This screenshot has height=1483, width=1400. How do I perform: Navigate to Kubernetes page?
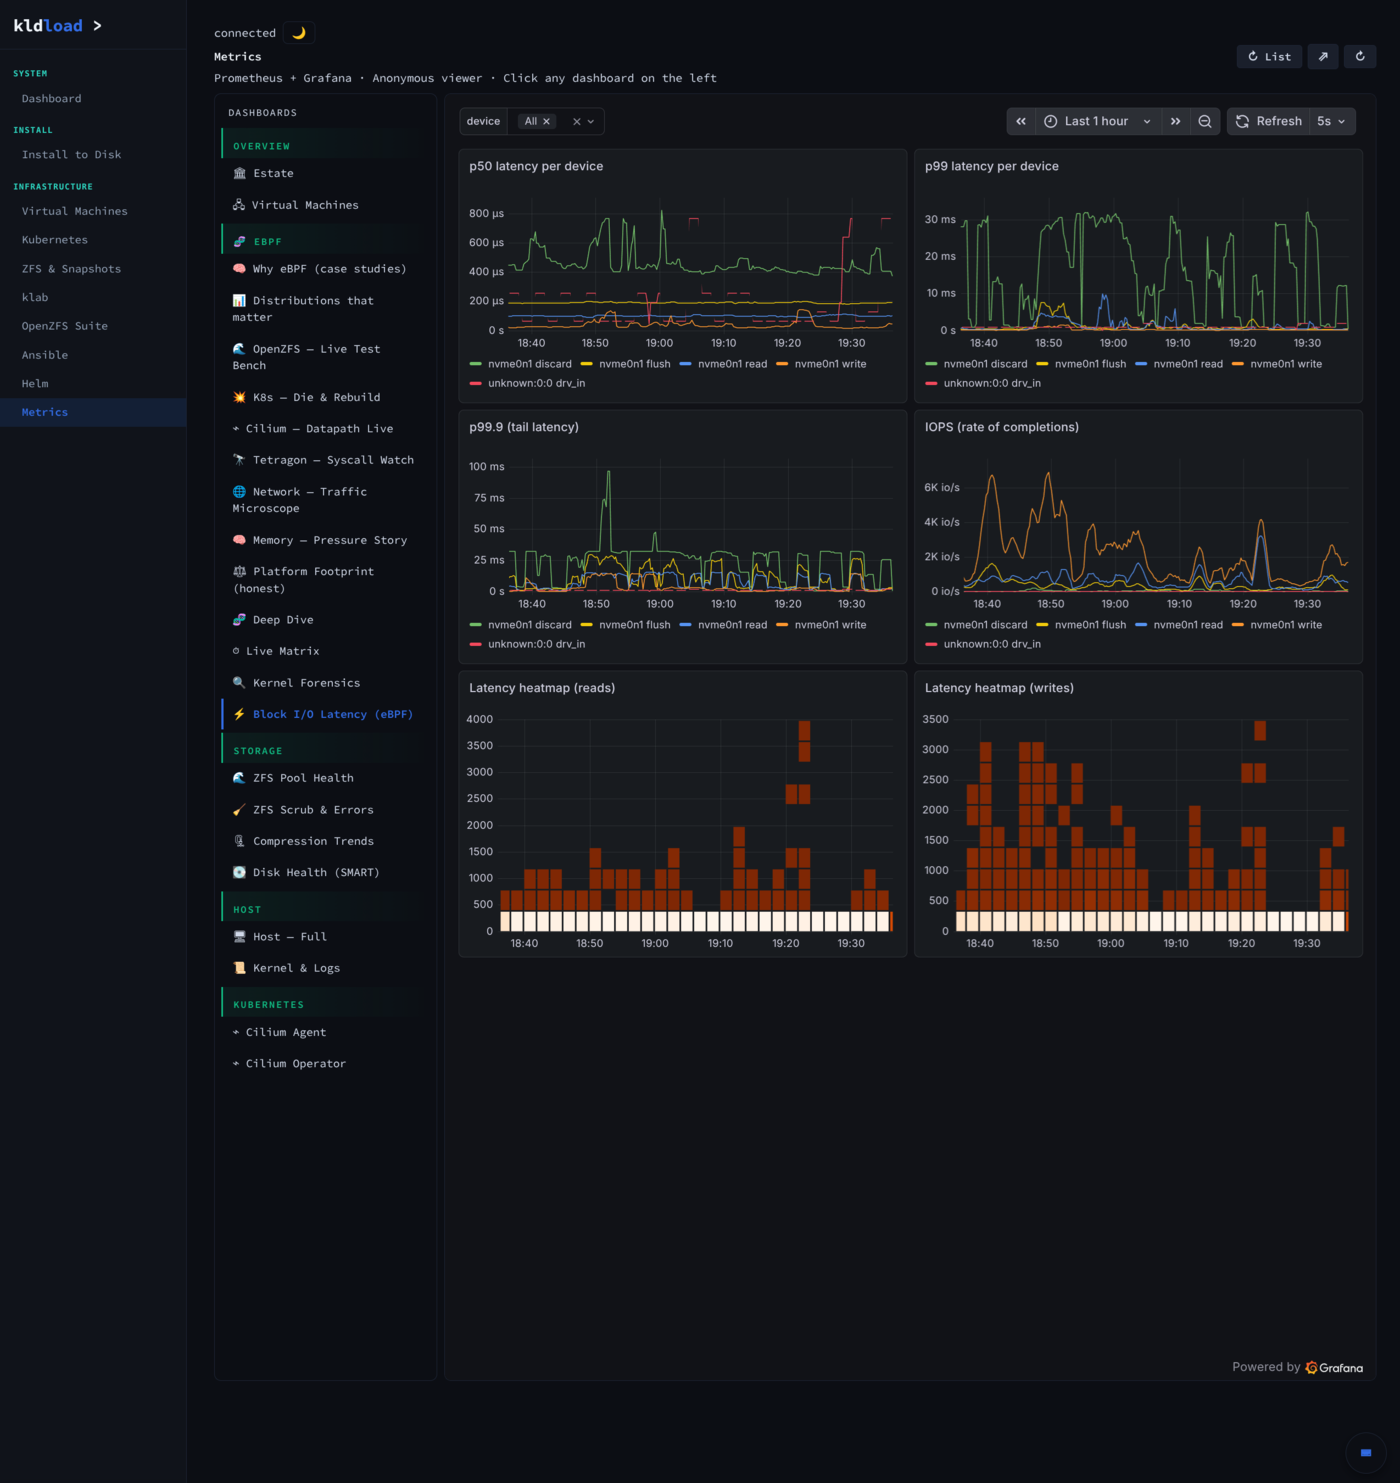(93, 240)
